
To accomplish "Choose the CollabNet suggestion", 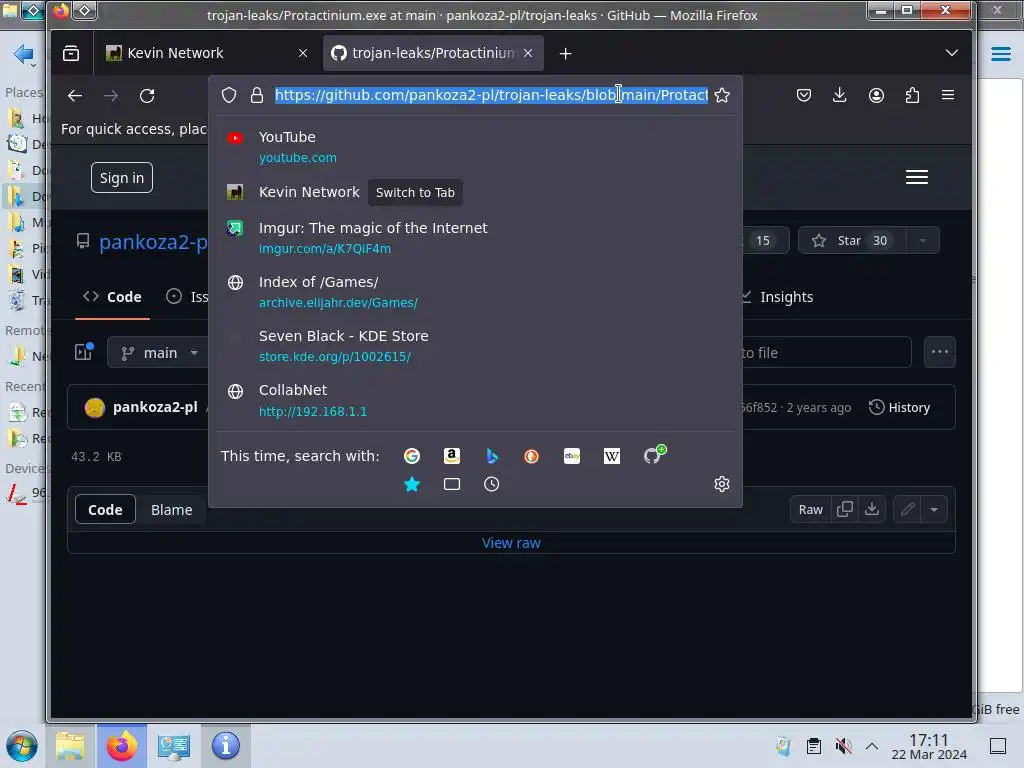I will (475, 400).
